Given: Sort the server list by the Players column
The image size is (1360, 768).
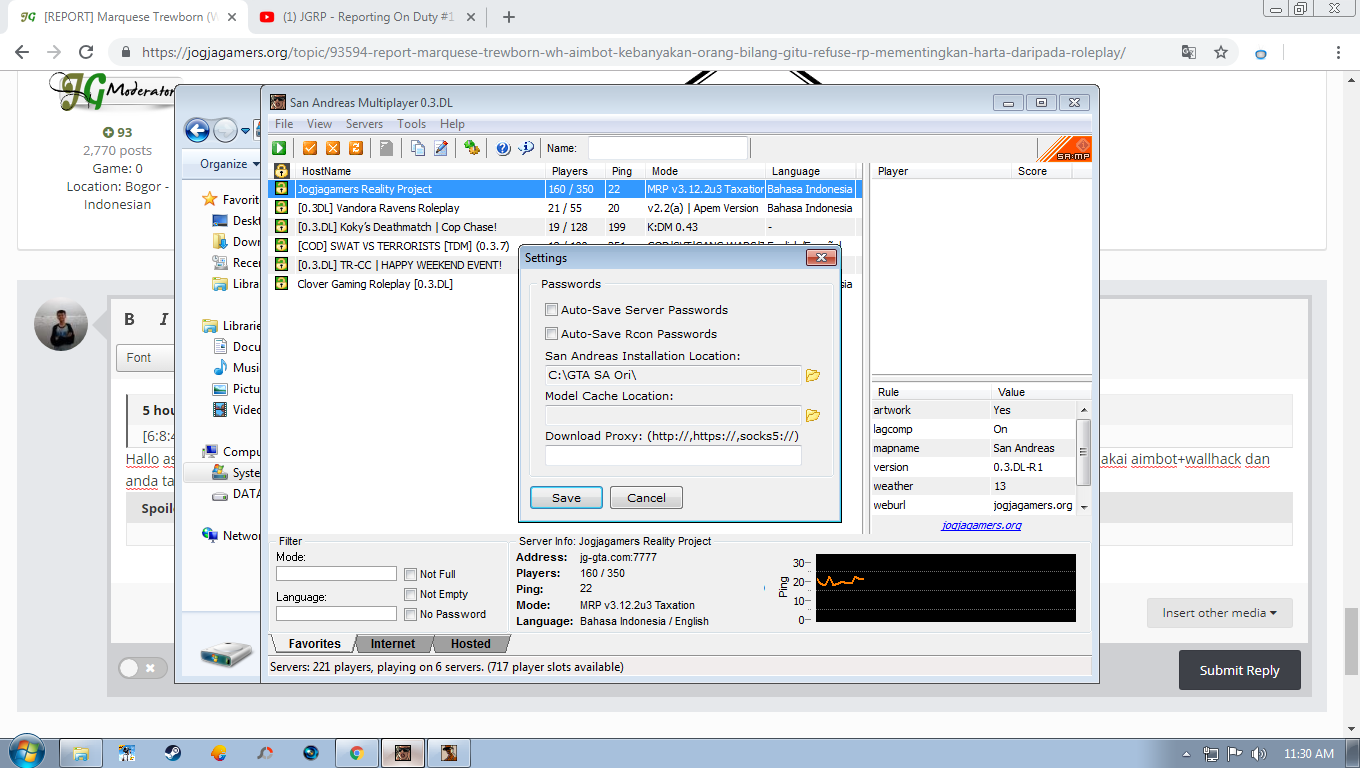Looking at the screenshot, I should [x=576, y=171].
